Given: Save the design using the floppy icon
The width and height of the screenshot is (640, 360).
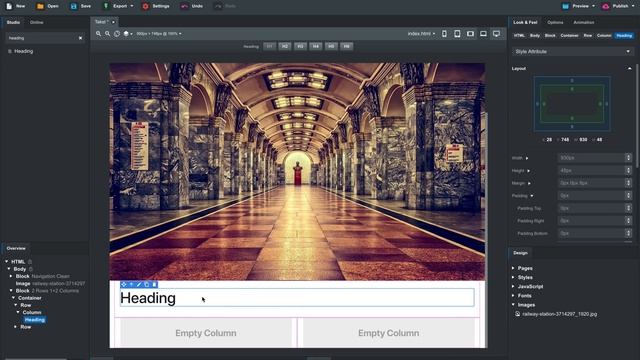Looking at the screenshot, I should pyautogui.click(x=73, y=6).
